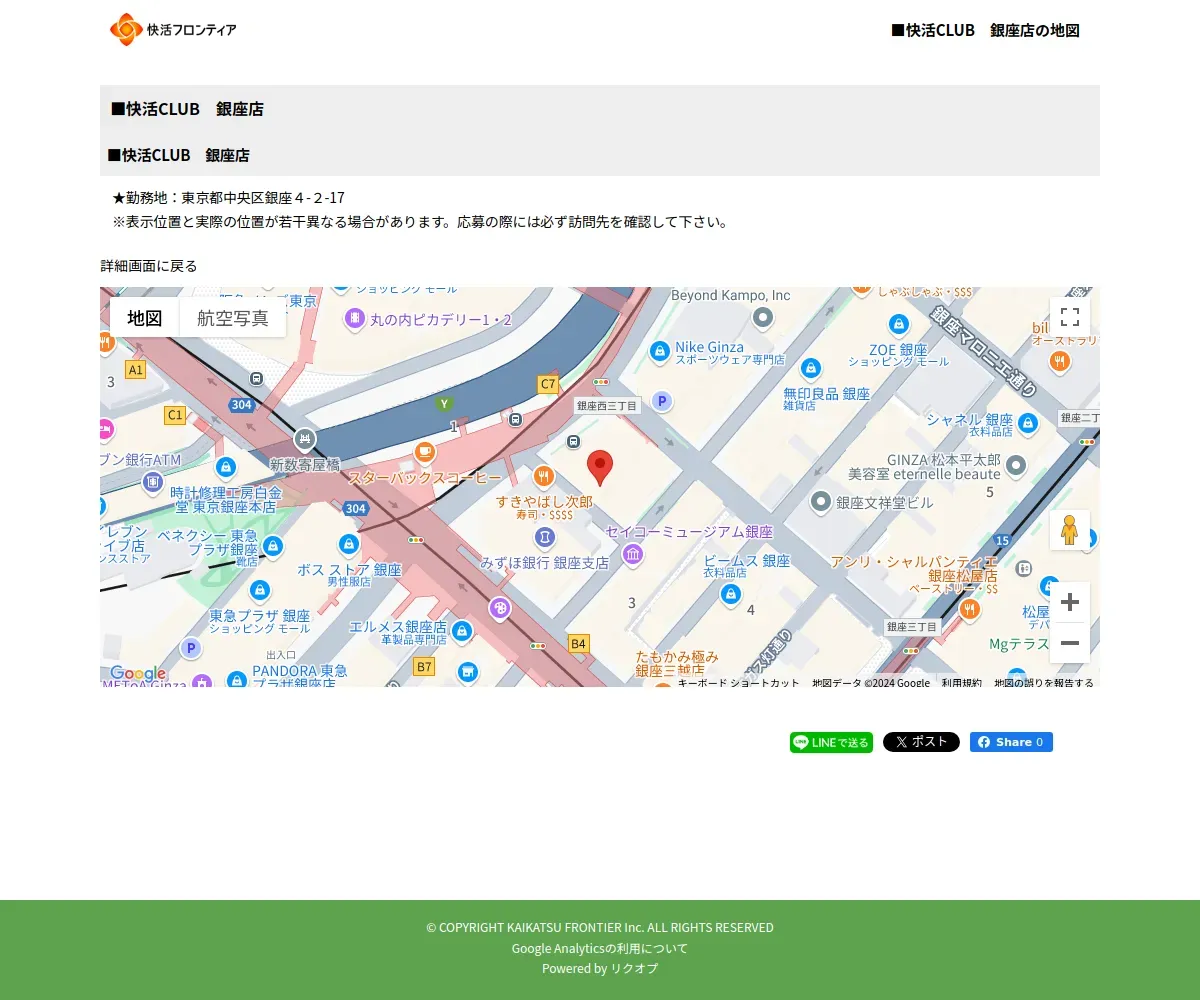
Task: Click Muji Ginza shopping marker icon
Action: [x=811, y=368]
